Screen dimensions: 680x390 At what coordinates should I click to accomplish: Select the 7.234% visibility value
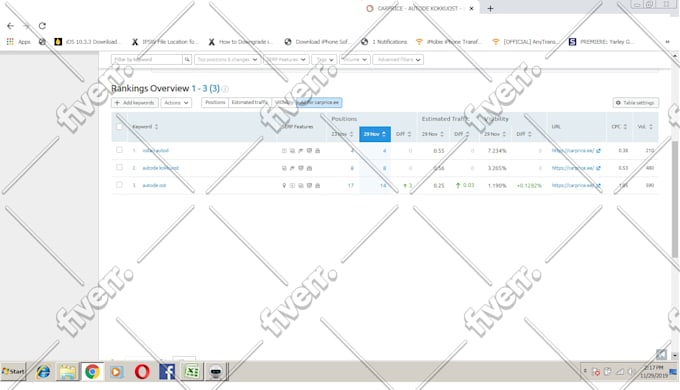pos(497,151)
